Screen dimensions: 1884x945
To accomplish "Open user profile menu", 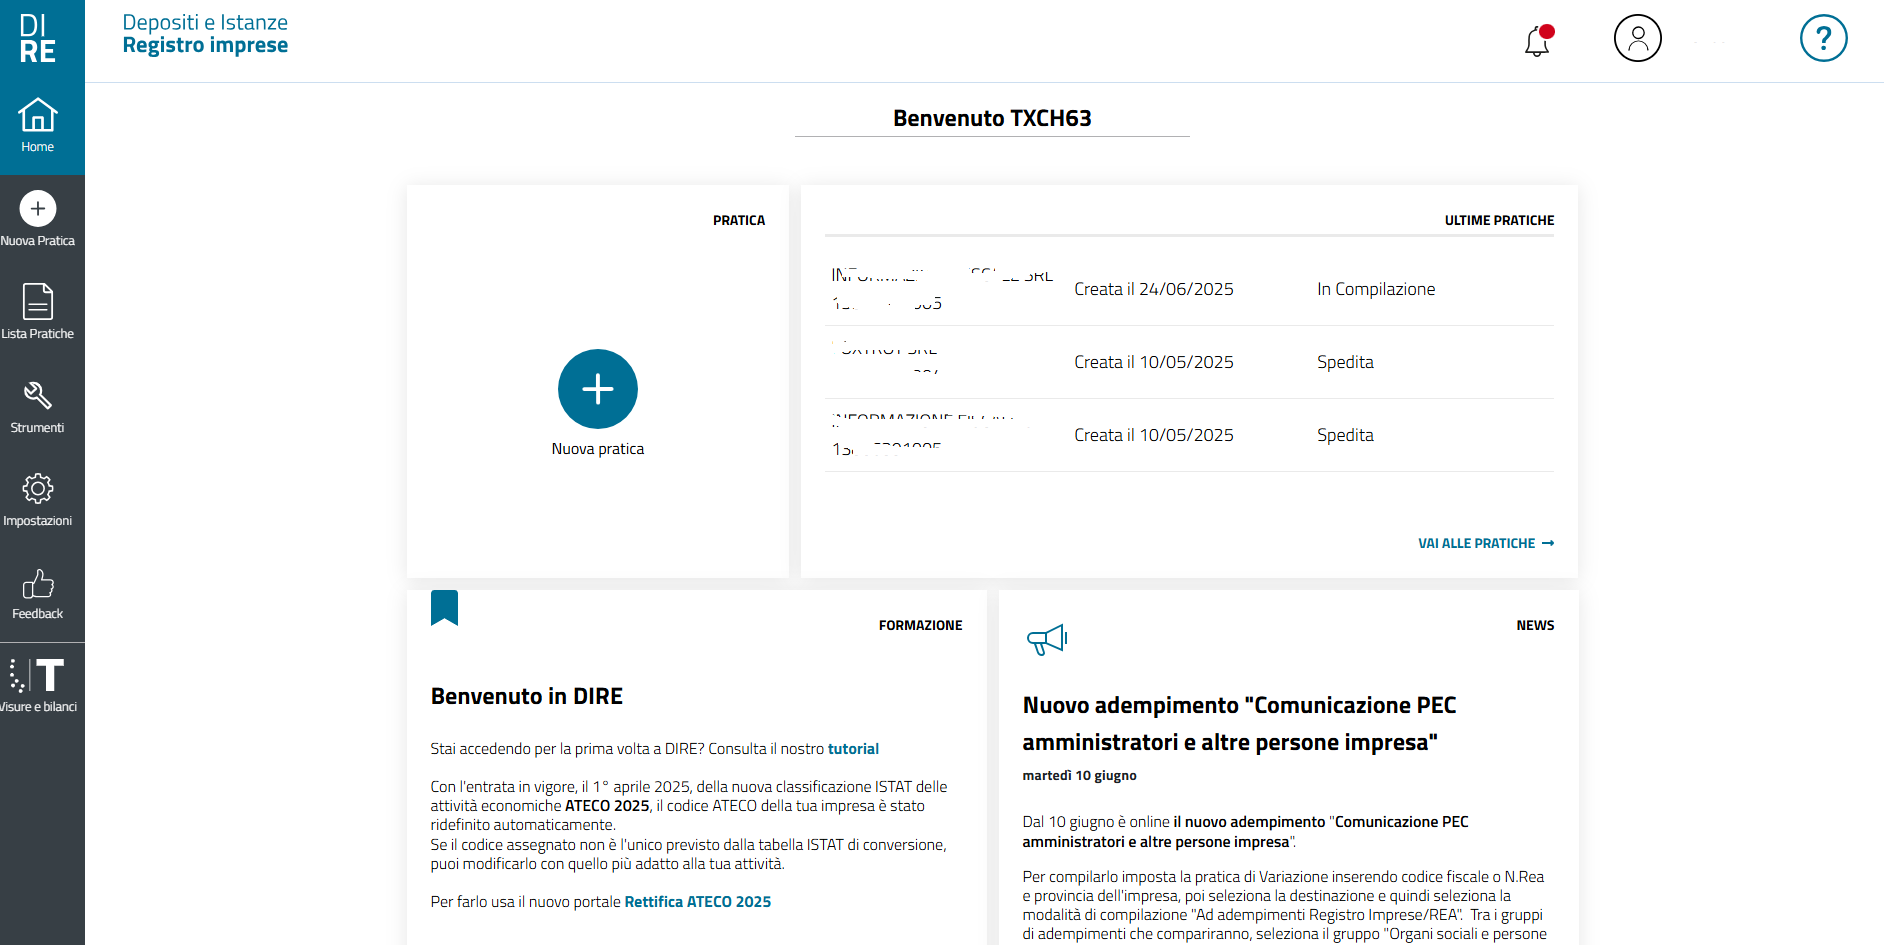I will 1638,38.
